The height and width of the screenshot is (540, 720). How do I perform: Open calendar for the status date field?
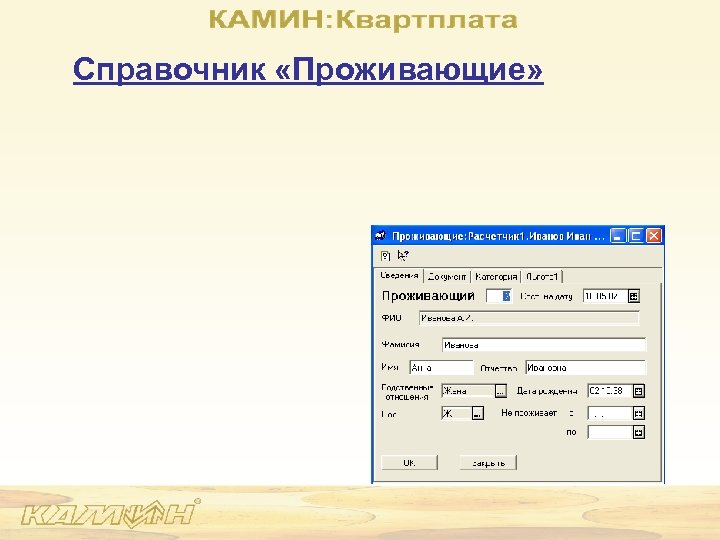tap(634, 297)
